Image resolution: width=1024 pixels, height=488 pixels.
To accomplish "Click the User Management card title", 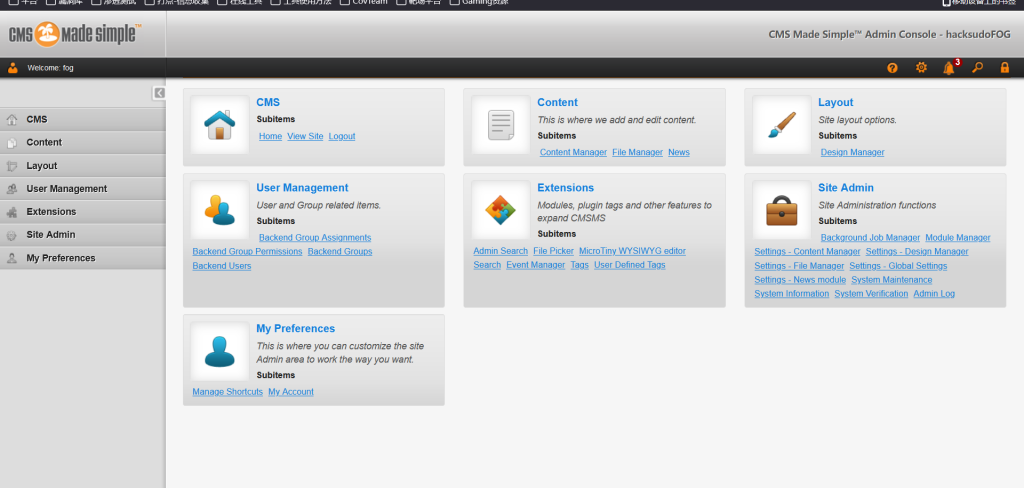I will pyautogui.click(x=302, y=188).
